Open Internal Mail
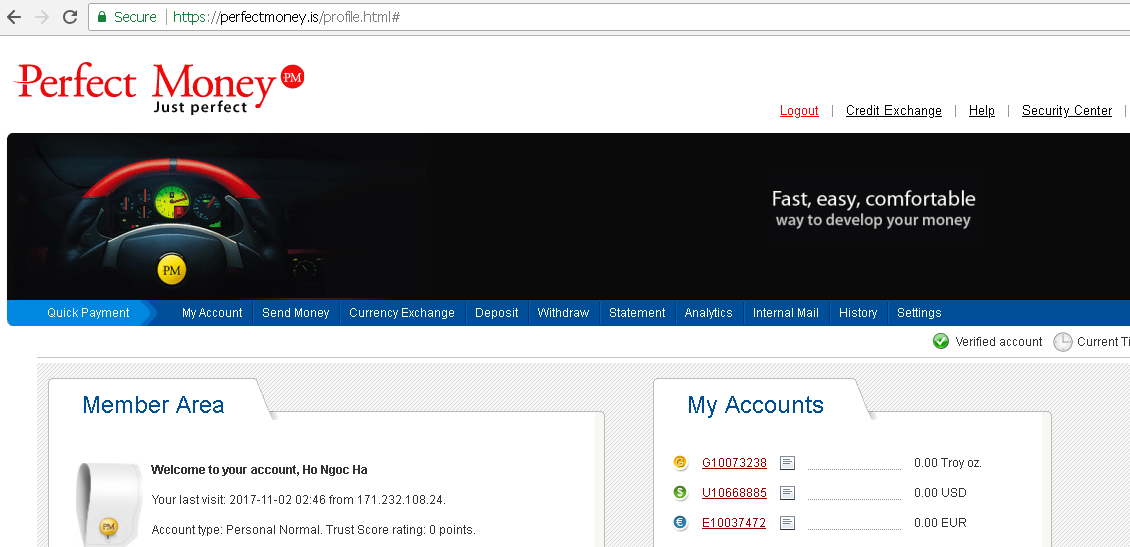 coord(786,313)
